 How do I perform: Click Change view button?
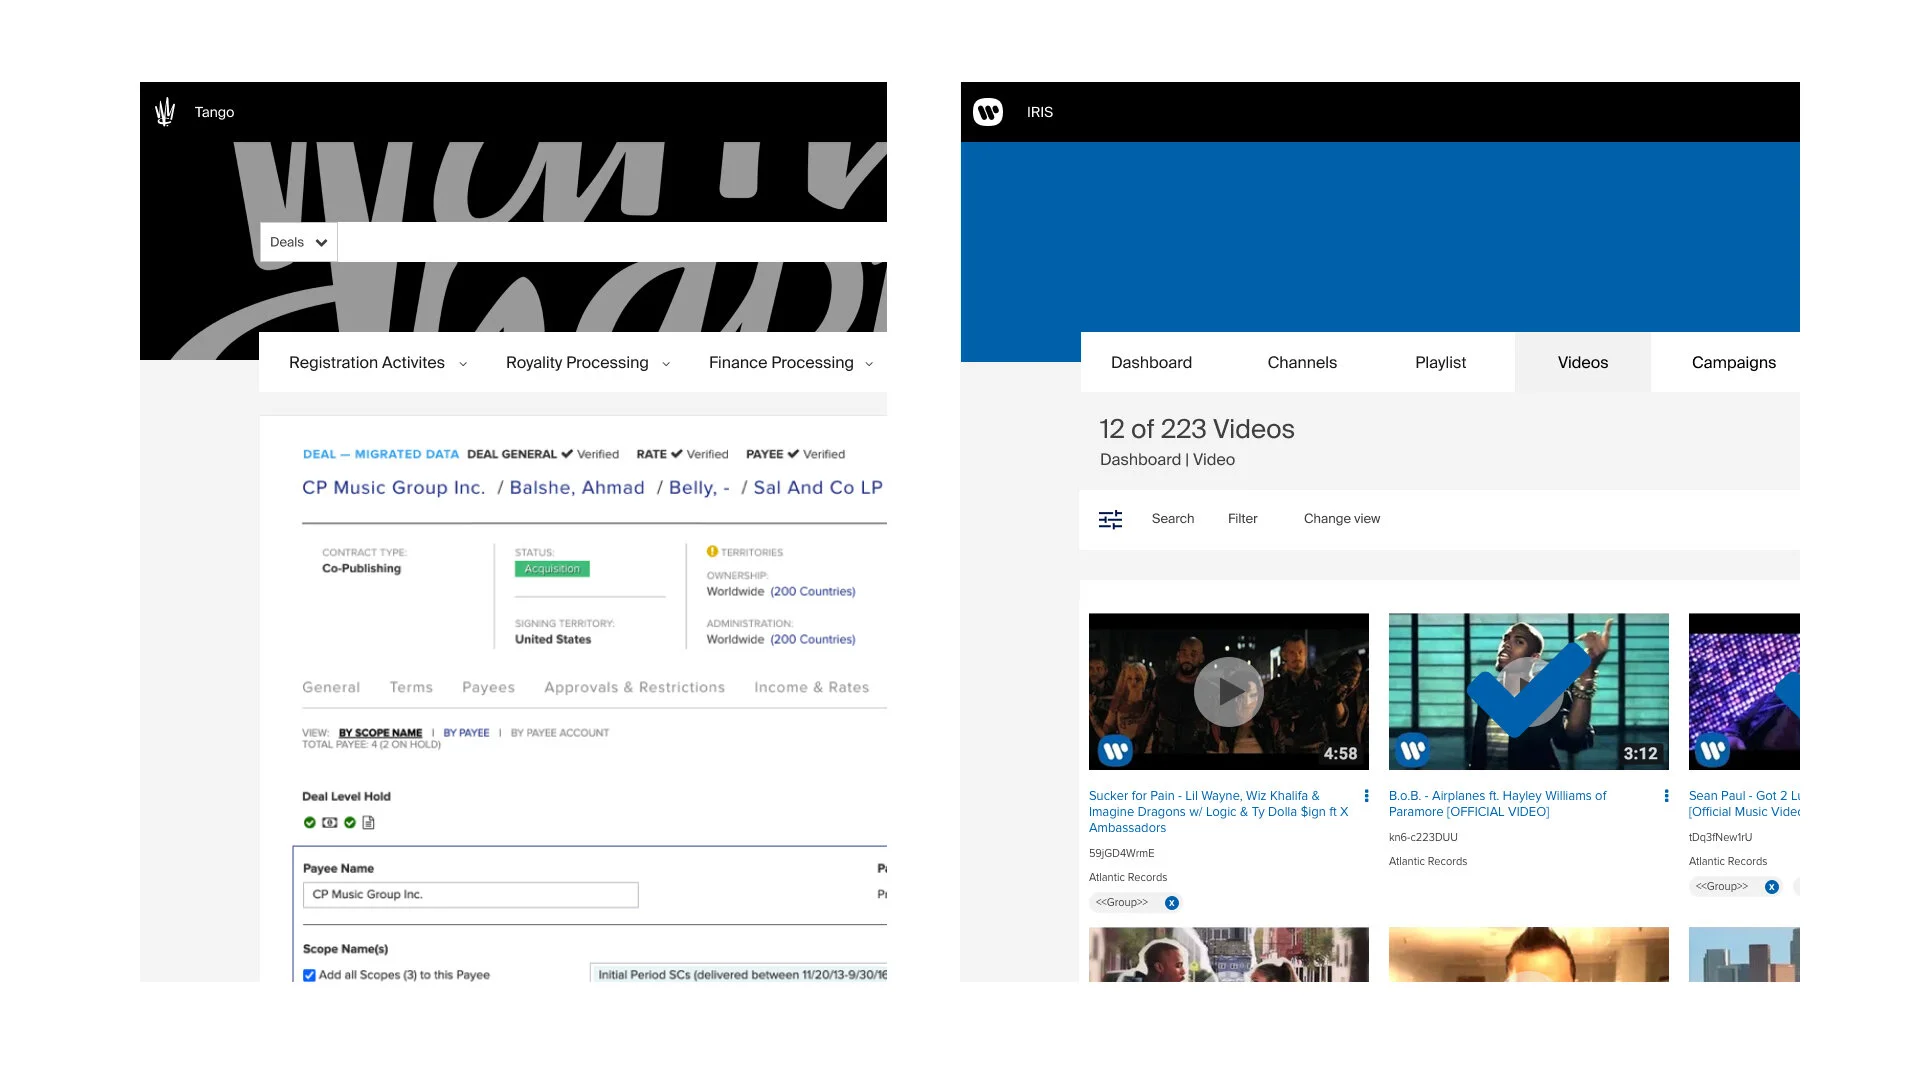tap(1341, 518)
